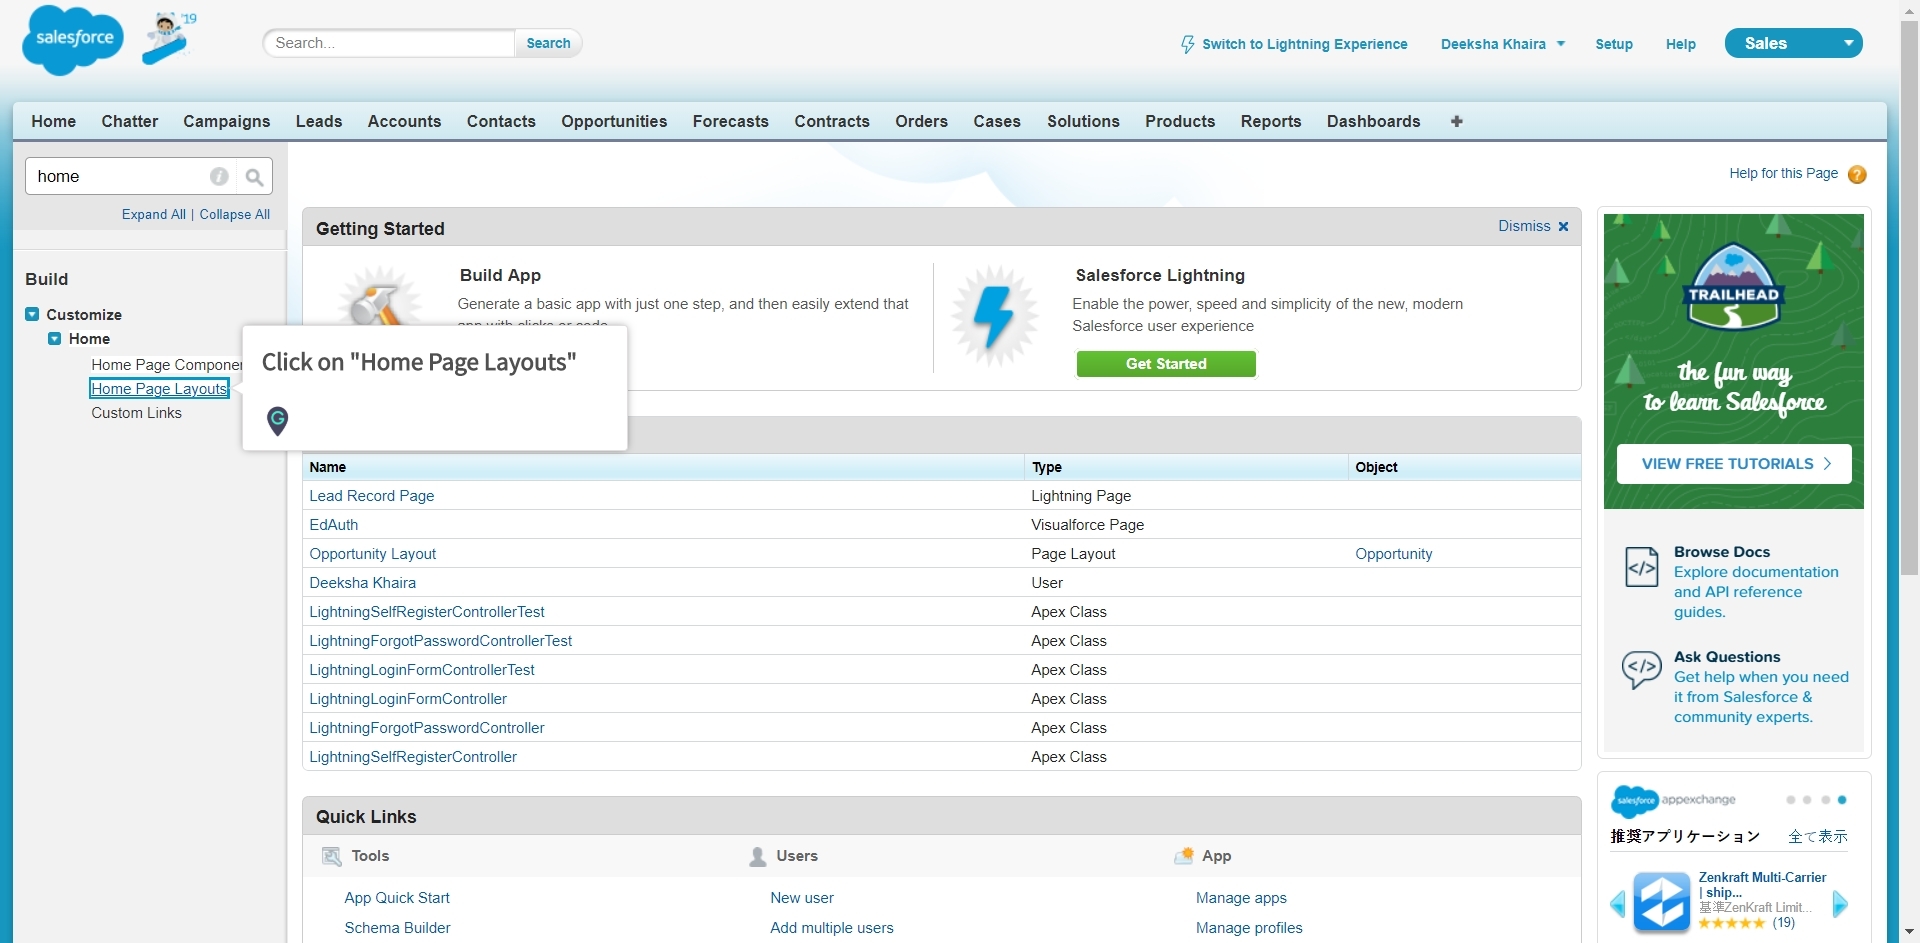Click the left arrow in AppExchange carousel
This screenshot has width=1920, height=943.
[1617, 904]
